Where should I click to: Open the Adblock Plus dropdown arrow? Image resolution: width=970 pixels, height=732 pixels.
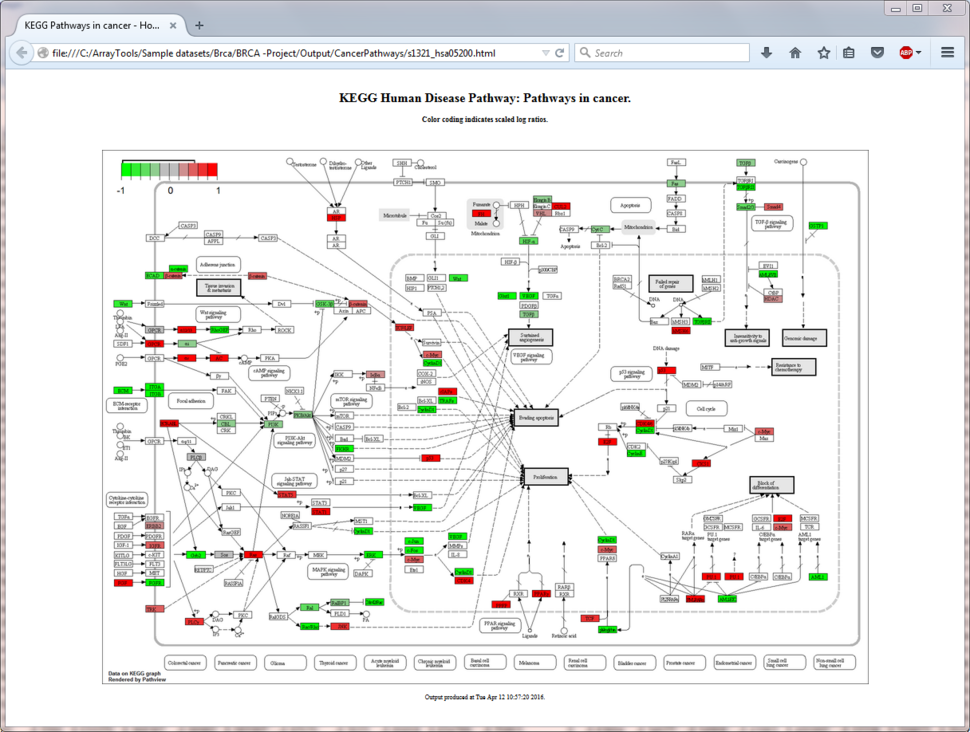(x=918, y=53)
